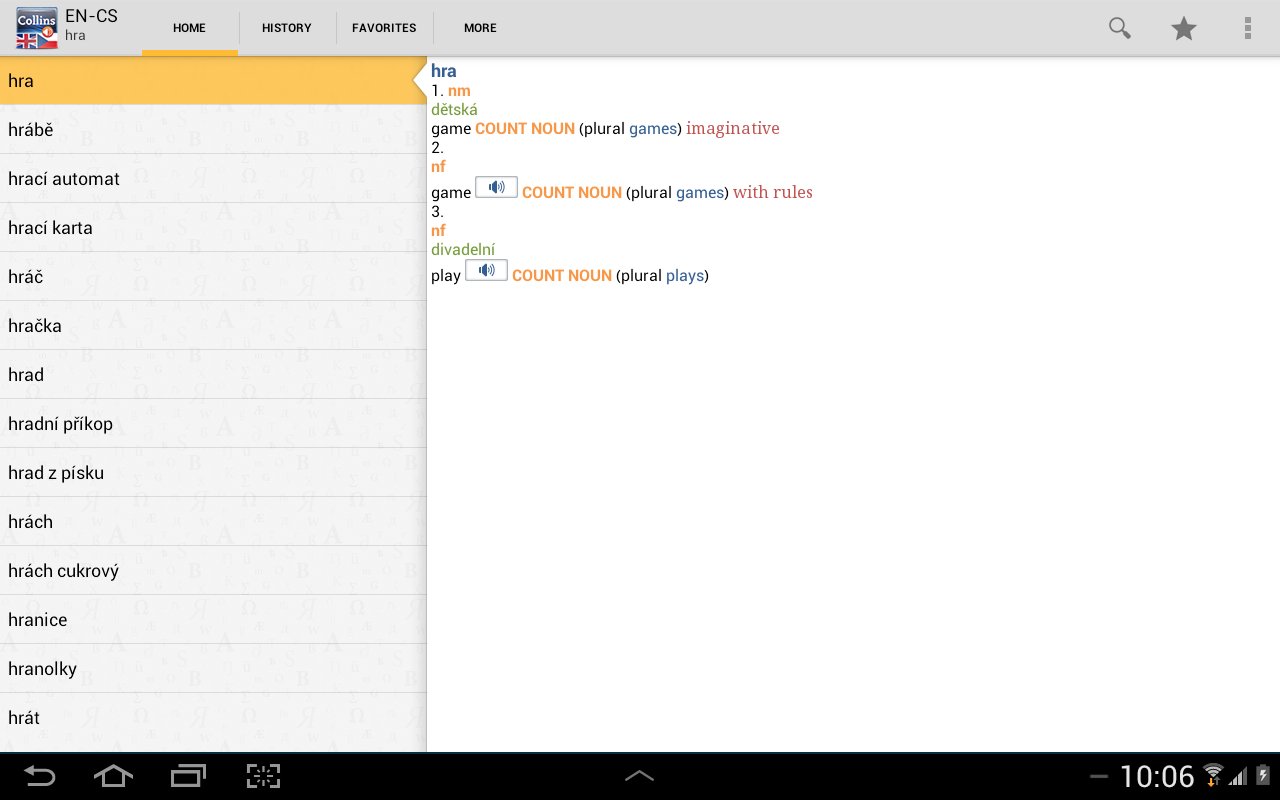Tap the phrase 'with rules'
This screenshot has width=1280, height=800.
coord(773,192)
